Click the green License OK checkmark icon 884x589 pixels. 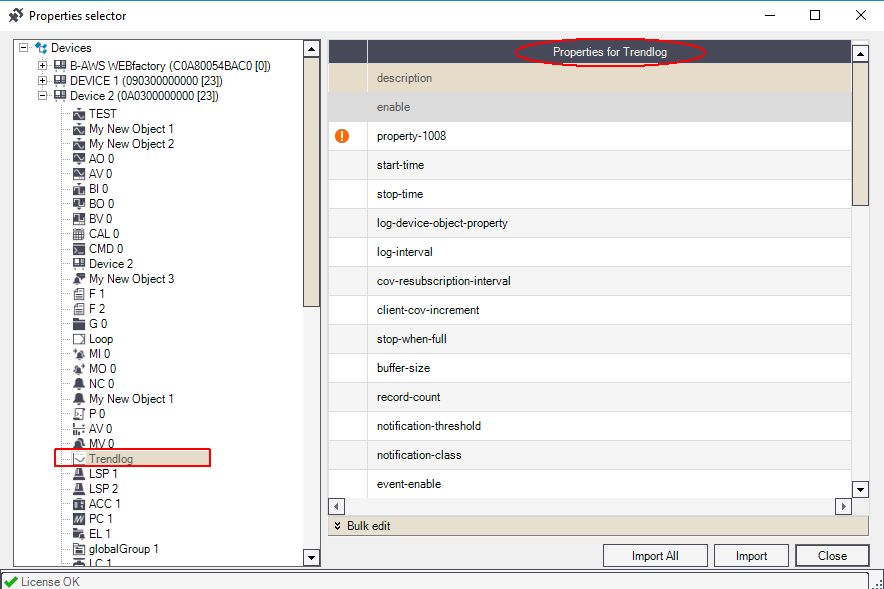11,581
